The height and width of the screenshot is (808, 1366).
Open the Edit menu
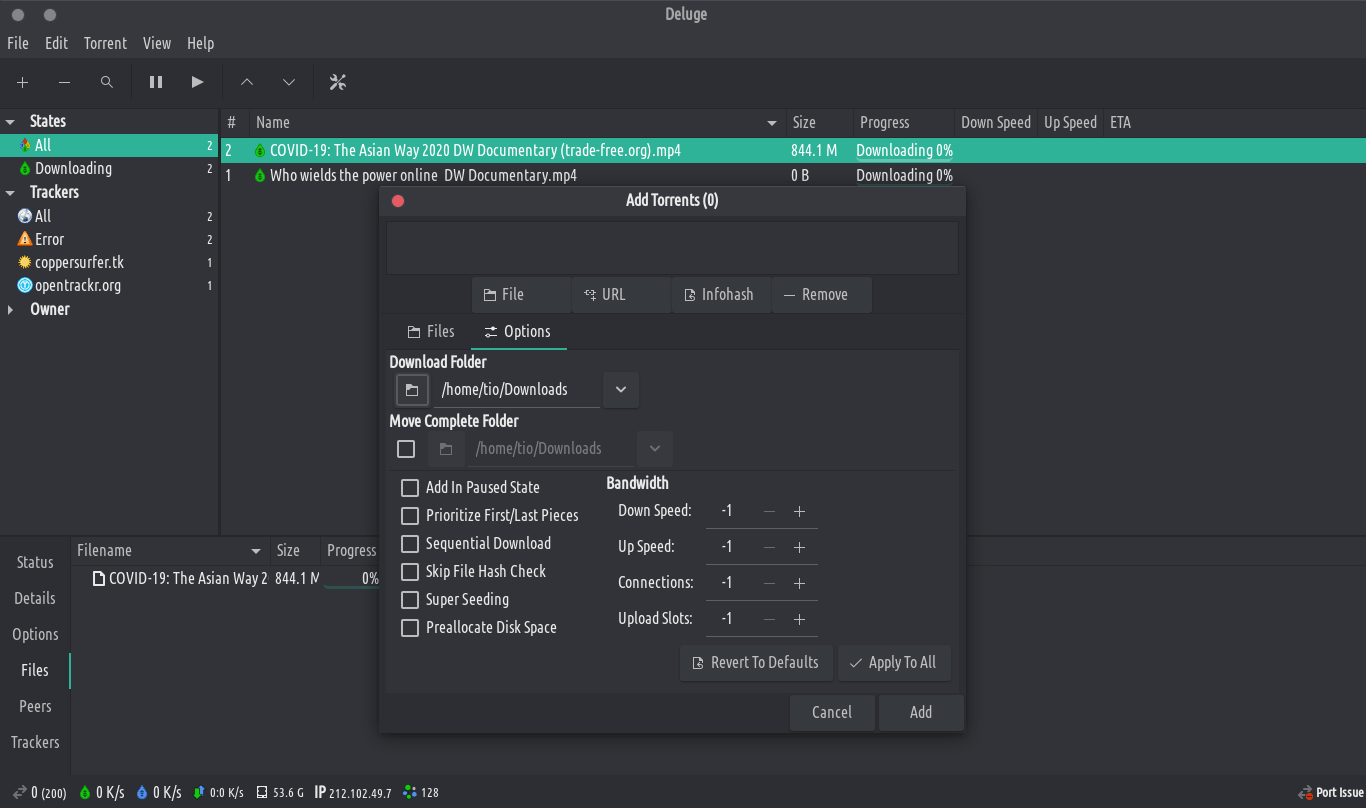(57, 43)
